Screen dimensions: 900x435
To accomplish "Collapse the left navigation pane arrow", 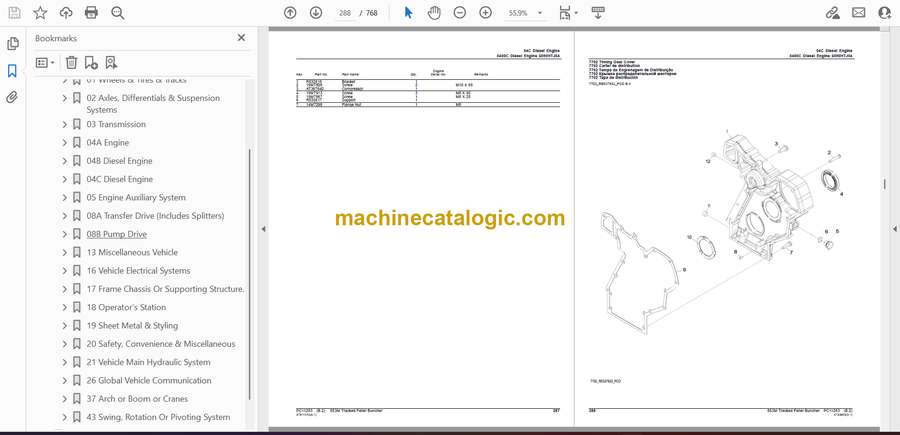I will [x=263, y=229].
